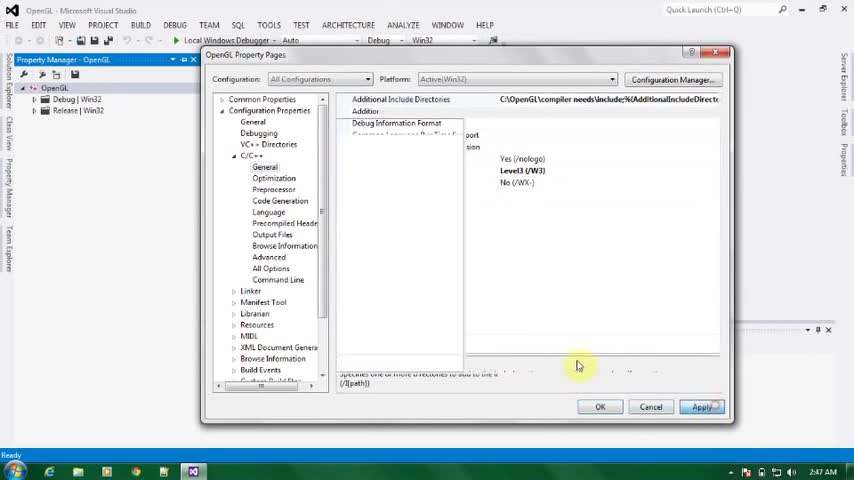
Task: Collapse the OpenGL project node
Action: pos(23,88)
